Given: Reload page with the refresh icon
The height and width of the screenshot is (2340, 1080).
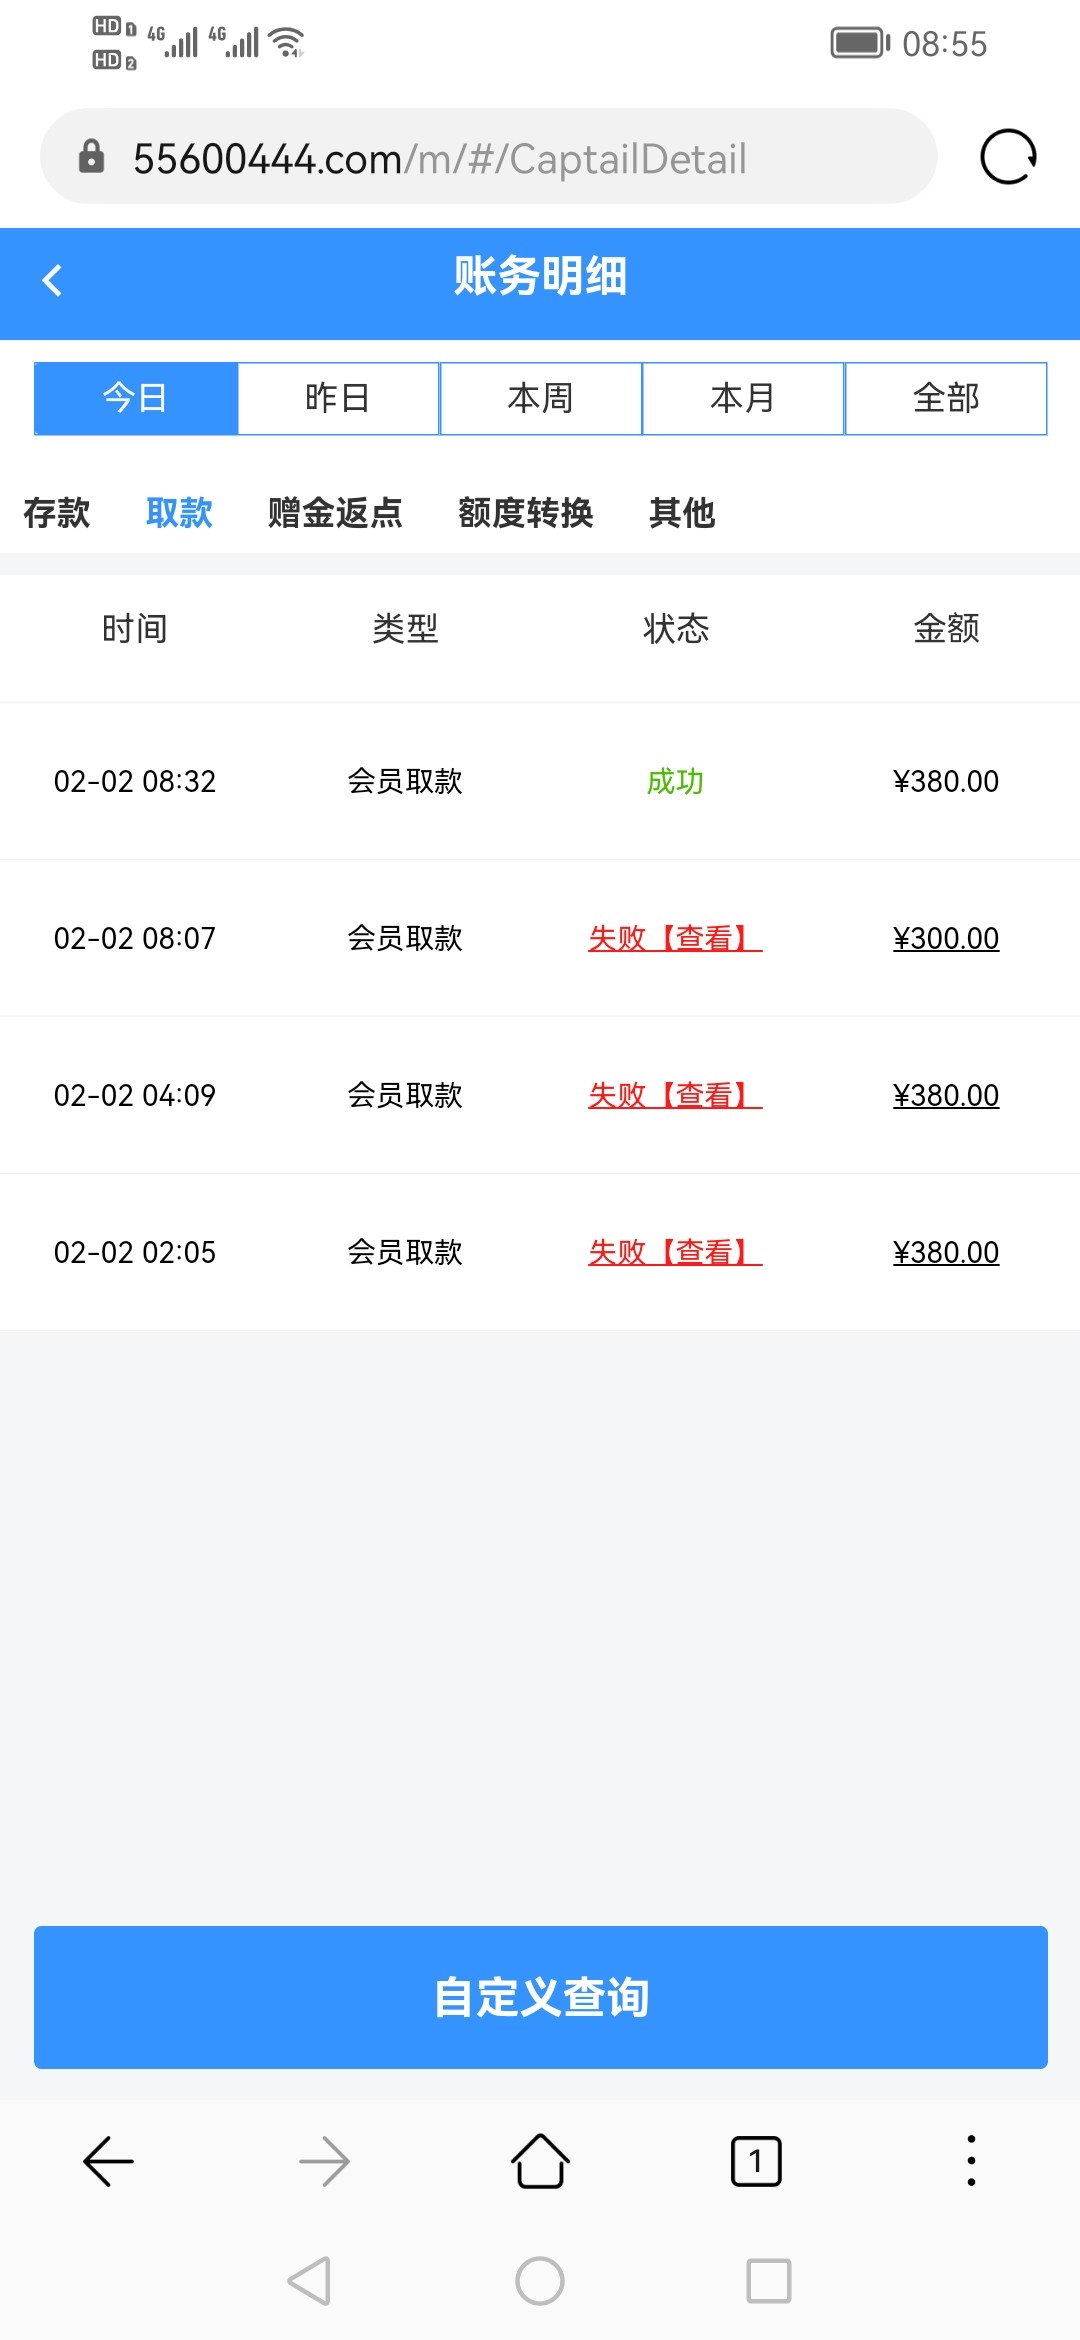Looking at the screenshot, I should (x=1007, y=157).
